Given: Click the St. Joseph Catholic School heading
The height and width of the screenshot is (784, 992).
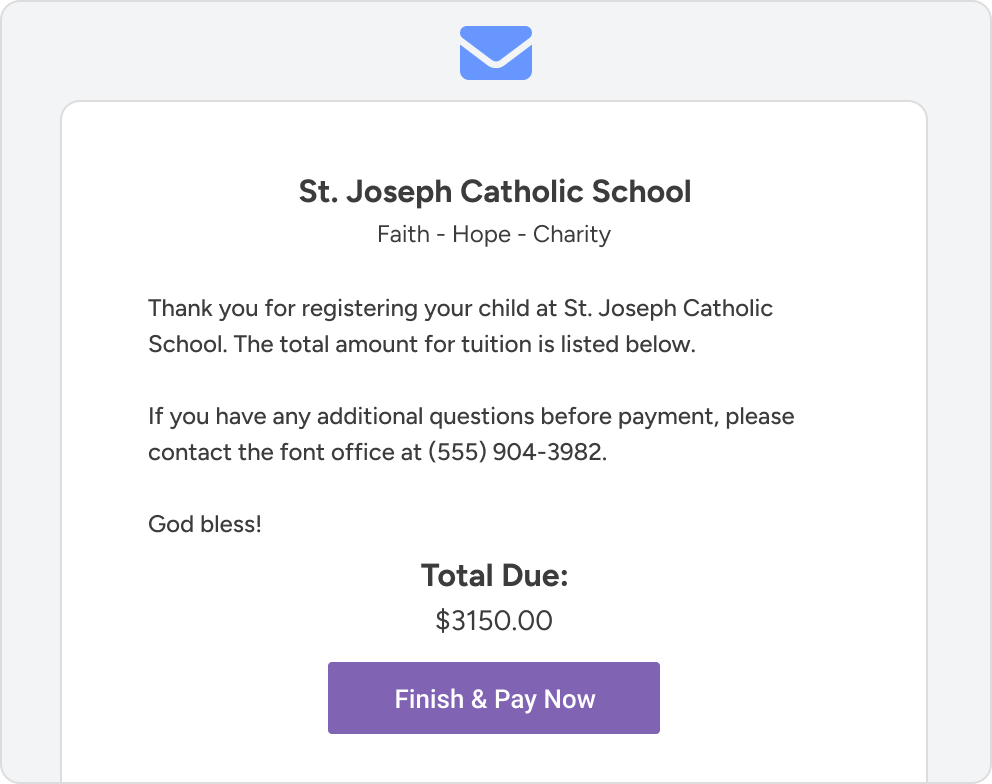Looking at the screenshot, I should [495, 191].
